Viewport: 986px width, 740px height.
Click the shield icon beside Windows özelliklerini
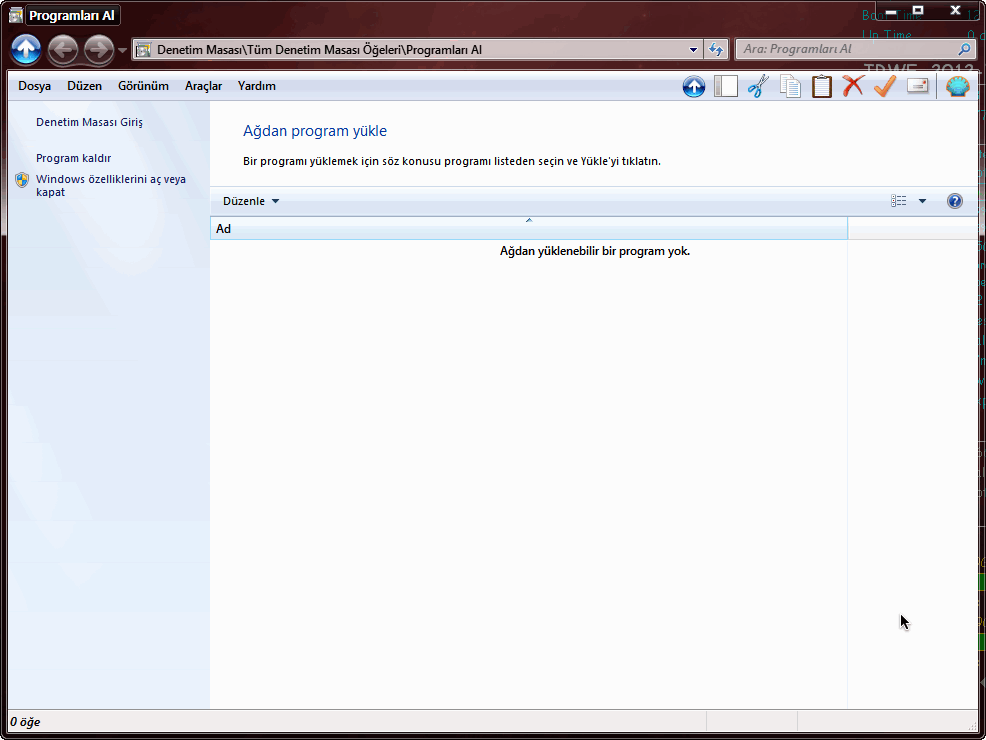[22, 180]
